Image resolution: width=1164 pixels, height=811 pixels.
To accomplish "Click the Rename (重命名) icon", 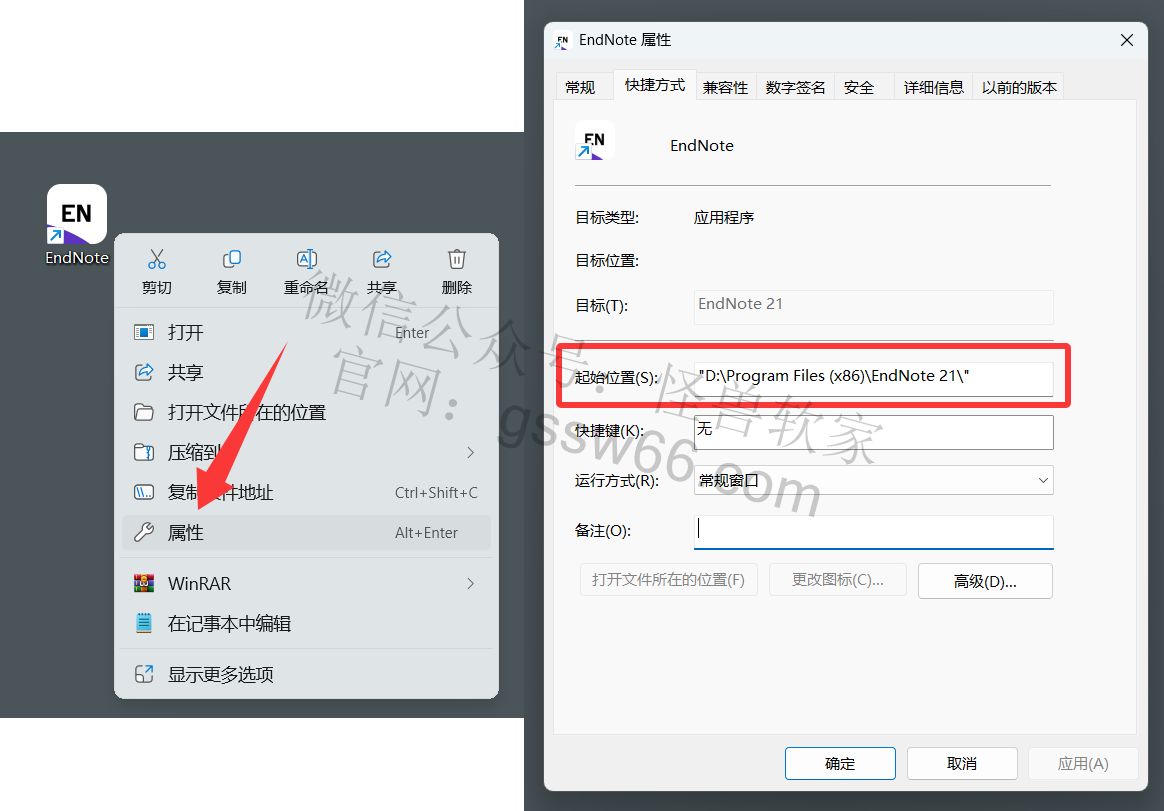I will click(x=307, y=260).
